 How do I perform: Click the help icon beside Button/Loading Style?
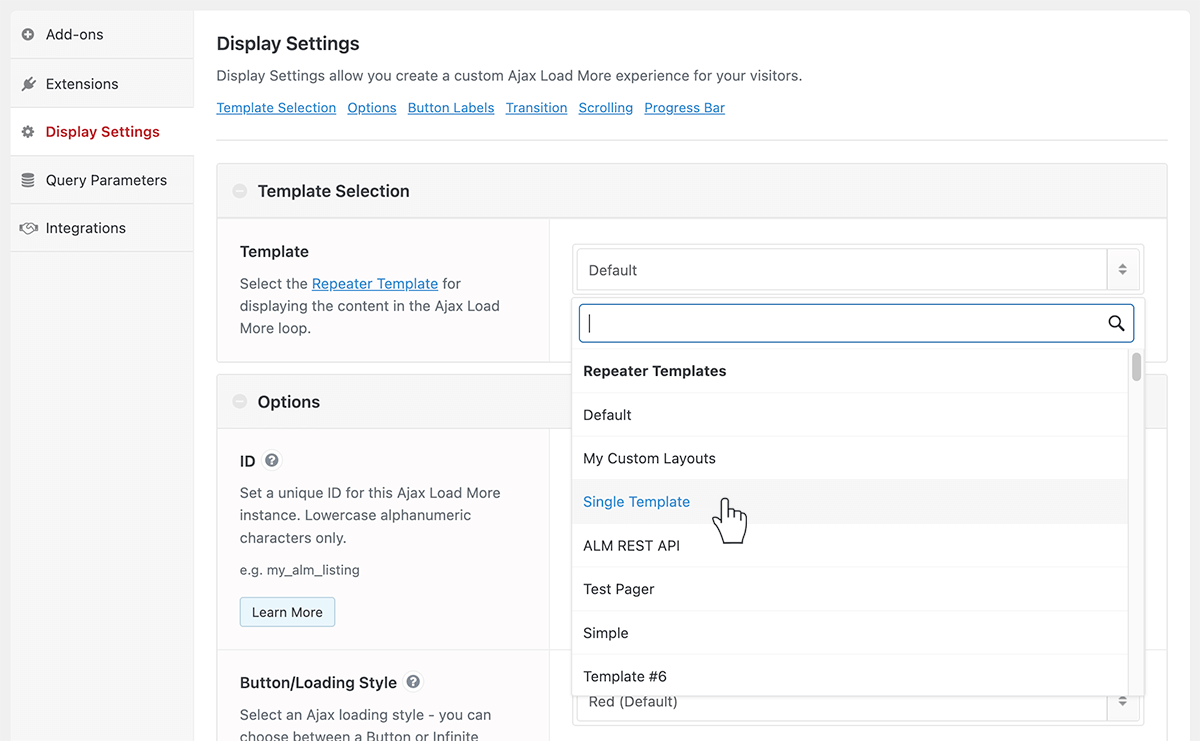(x=413, y=682)
